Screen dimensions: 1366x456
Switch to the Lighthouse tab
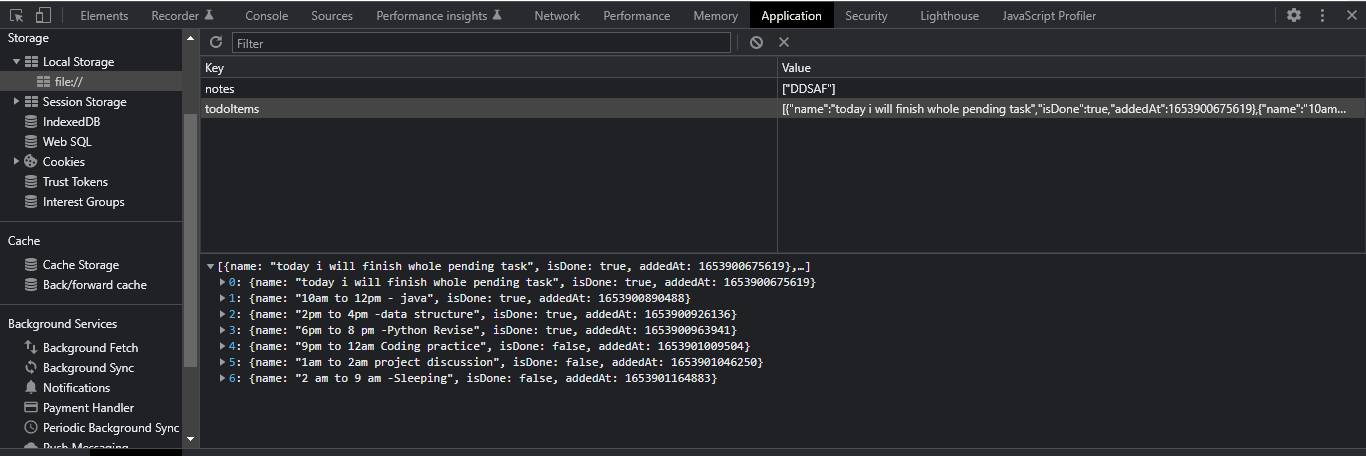coord(950,15)
